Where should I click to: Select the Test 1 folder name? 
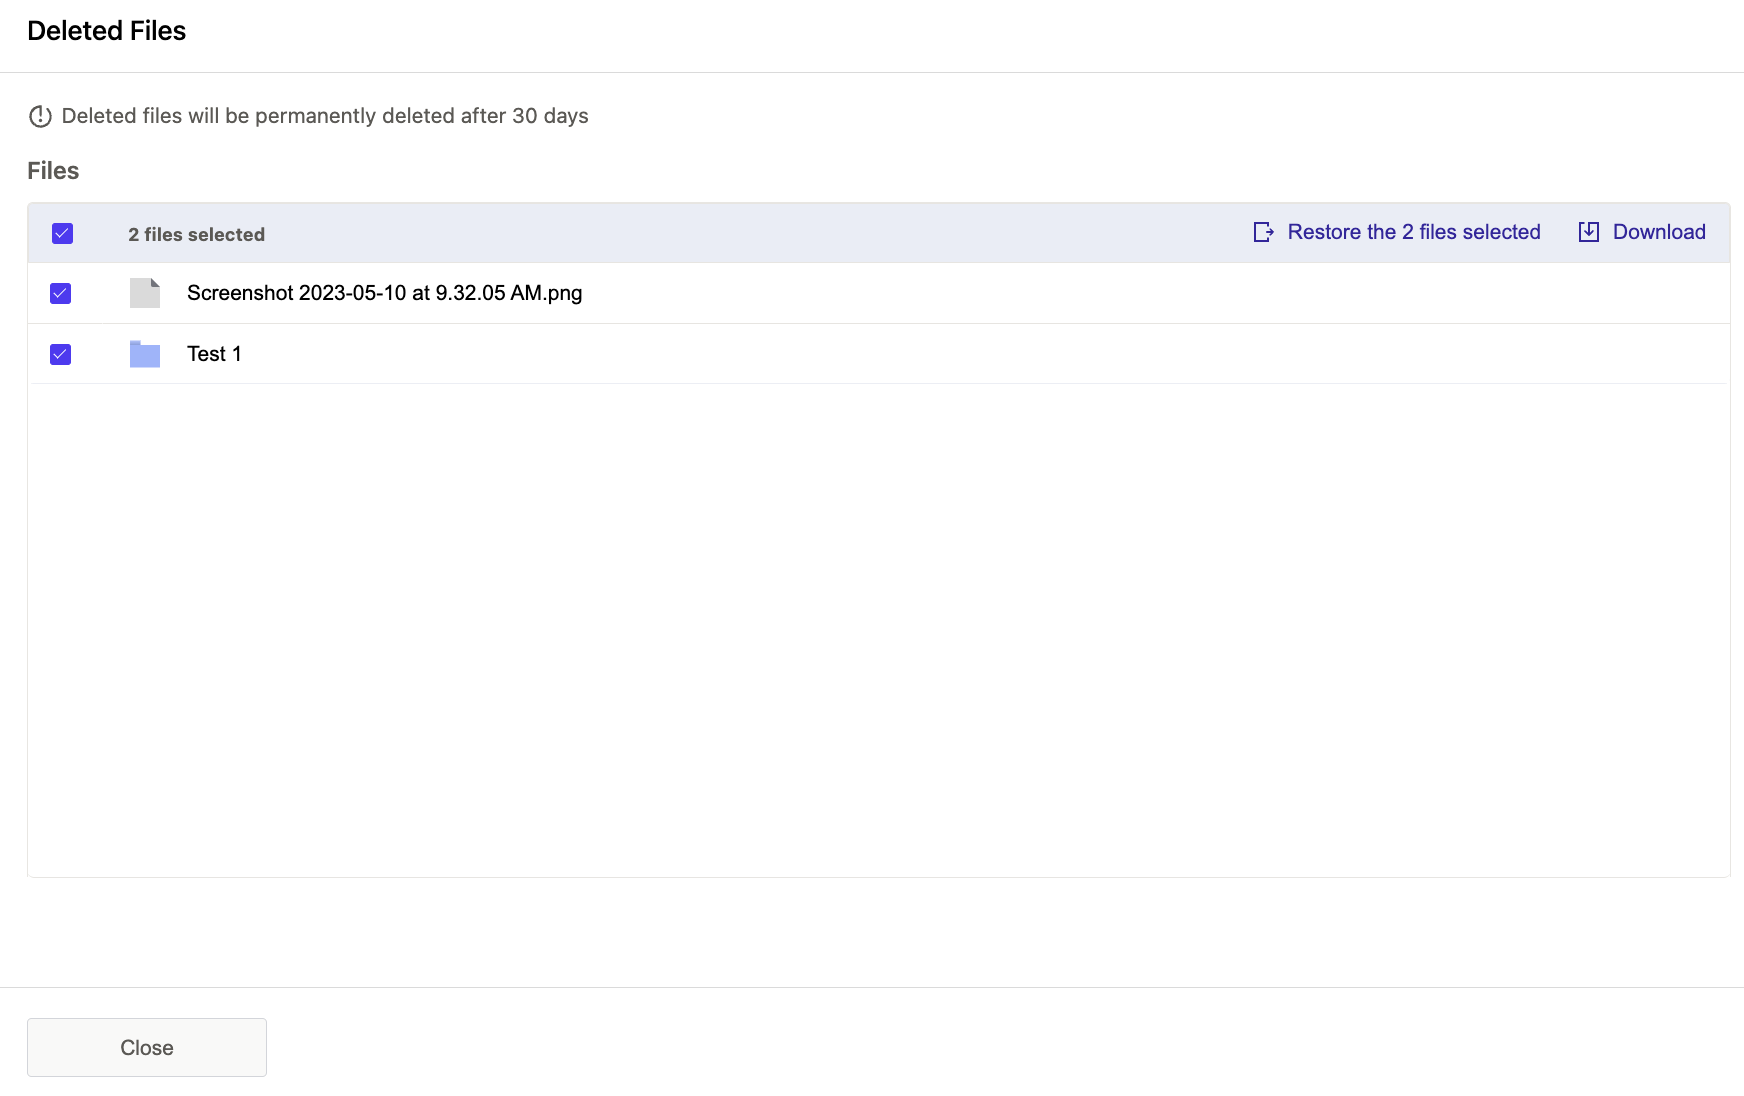point(214,354)
